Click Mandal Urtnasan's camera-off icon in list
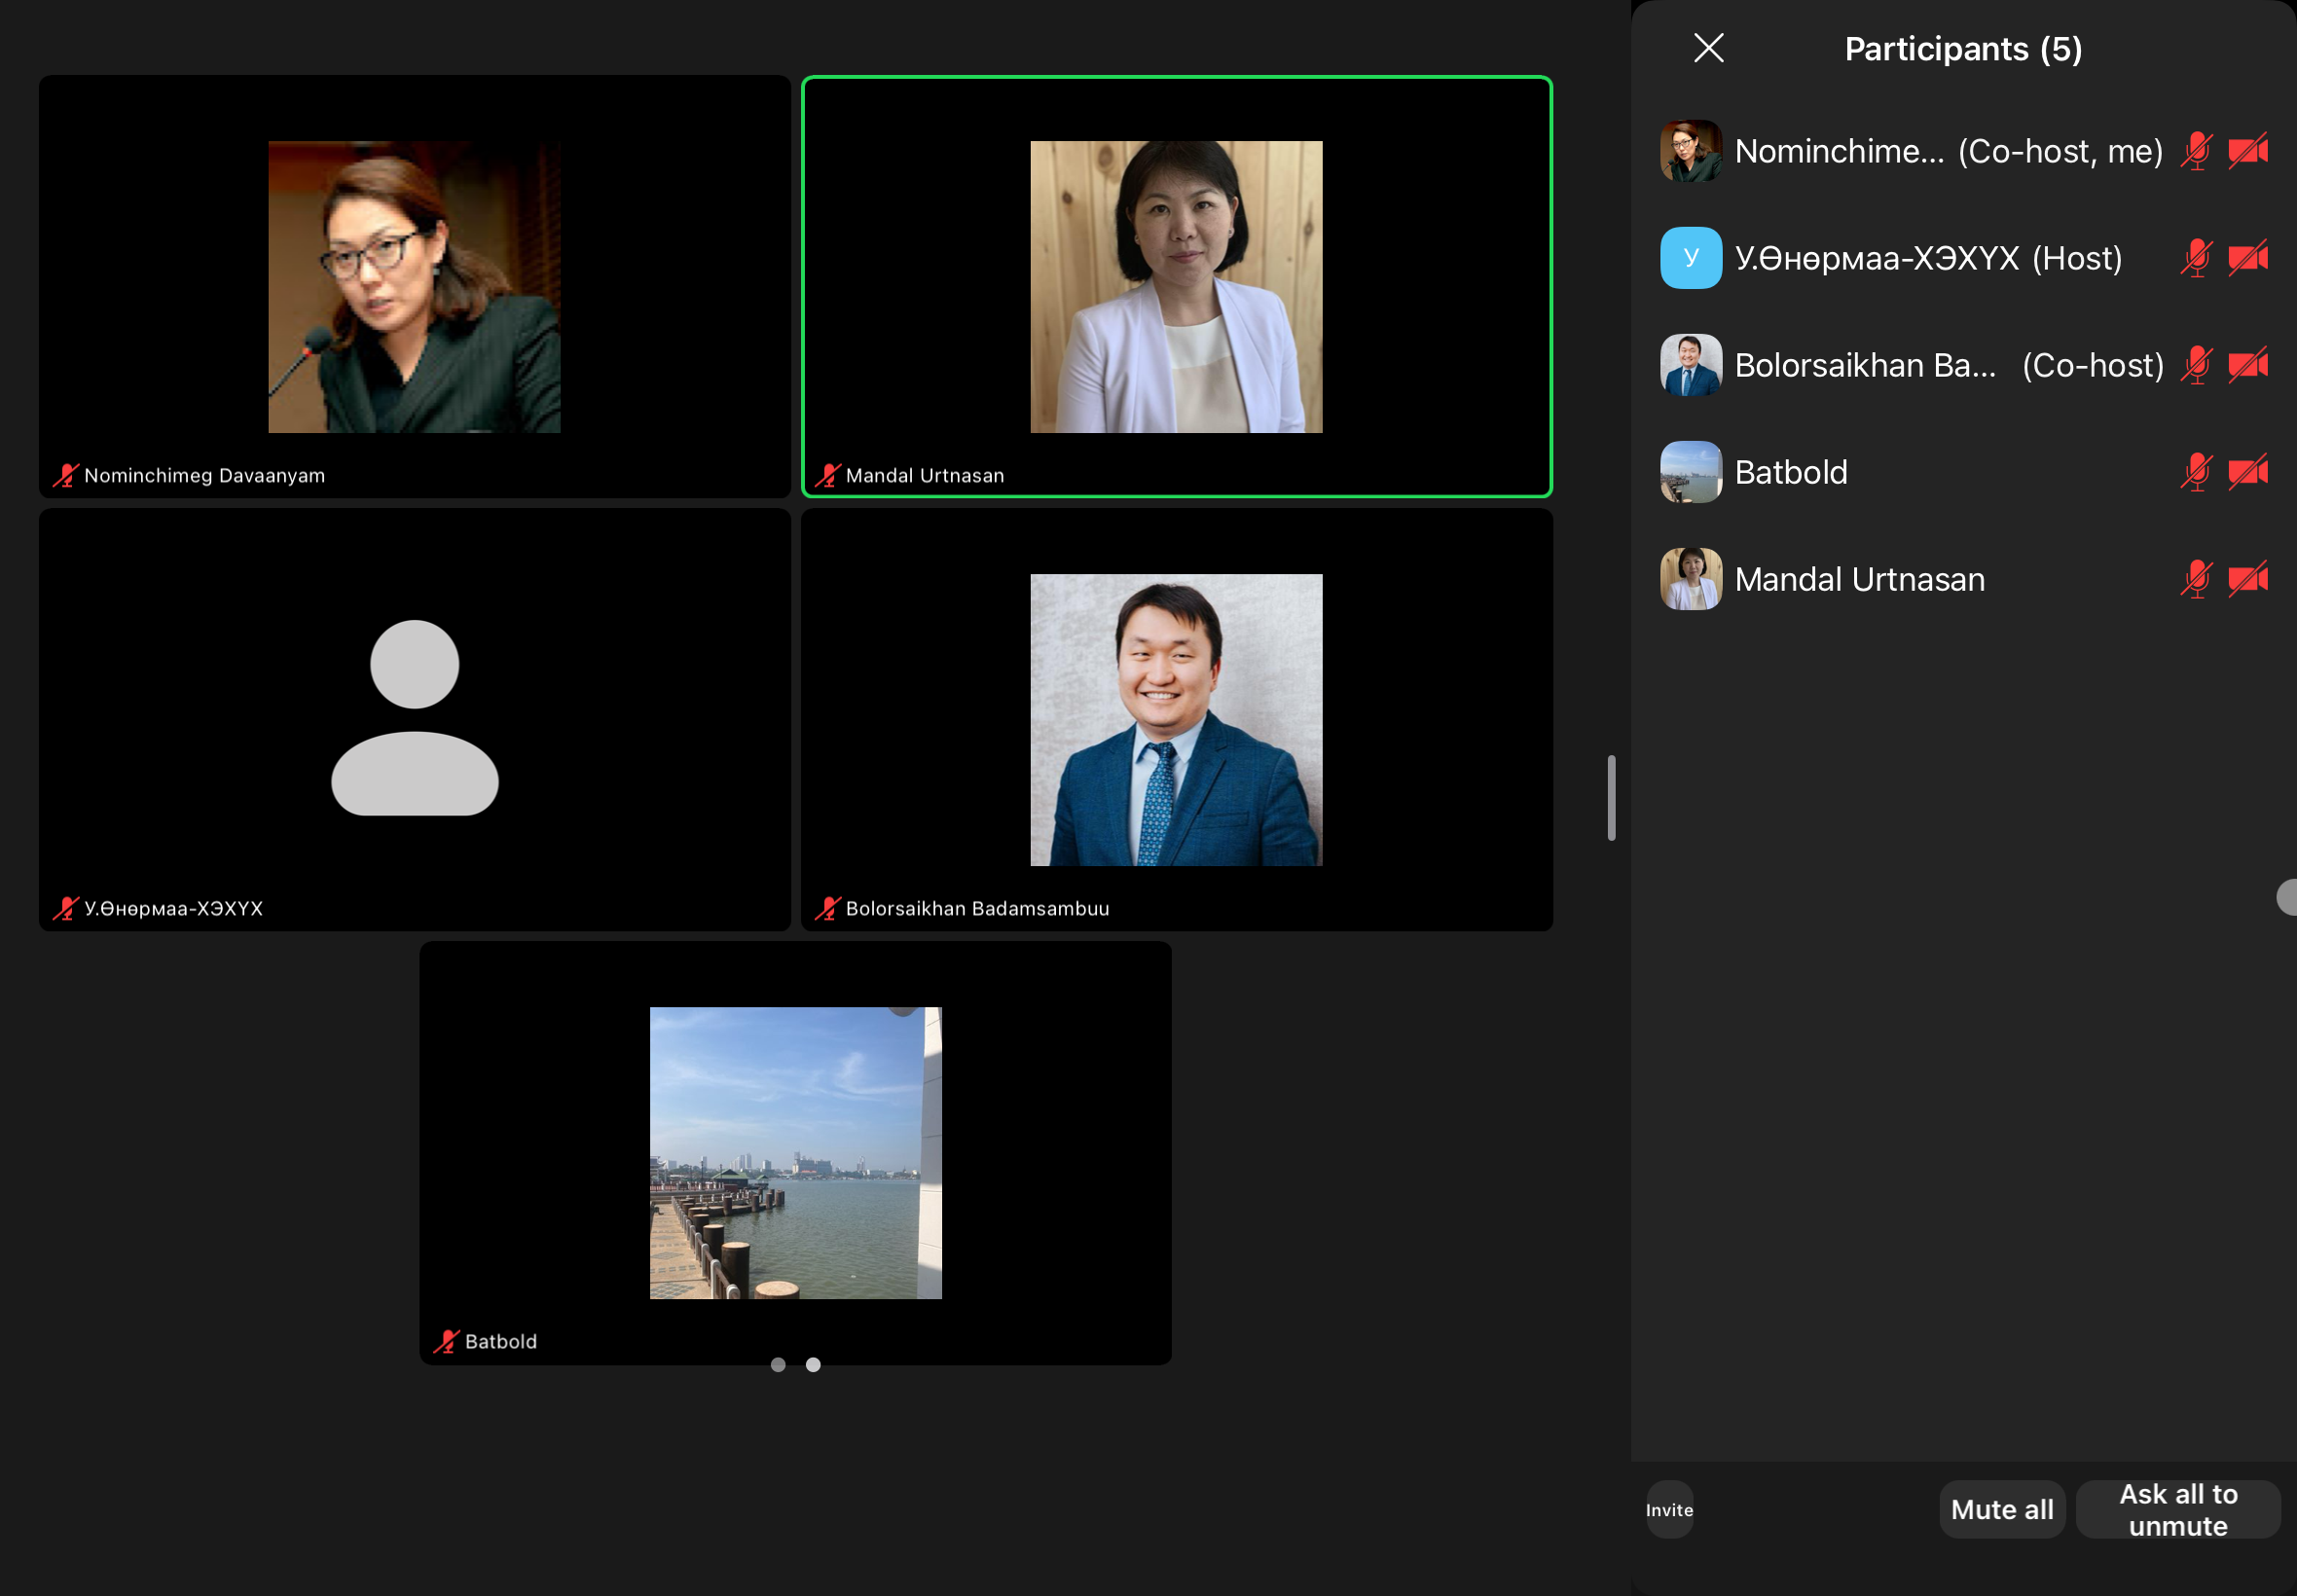2297x1596 pixels. [x=2247, y=579]
